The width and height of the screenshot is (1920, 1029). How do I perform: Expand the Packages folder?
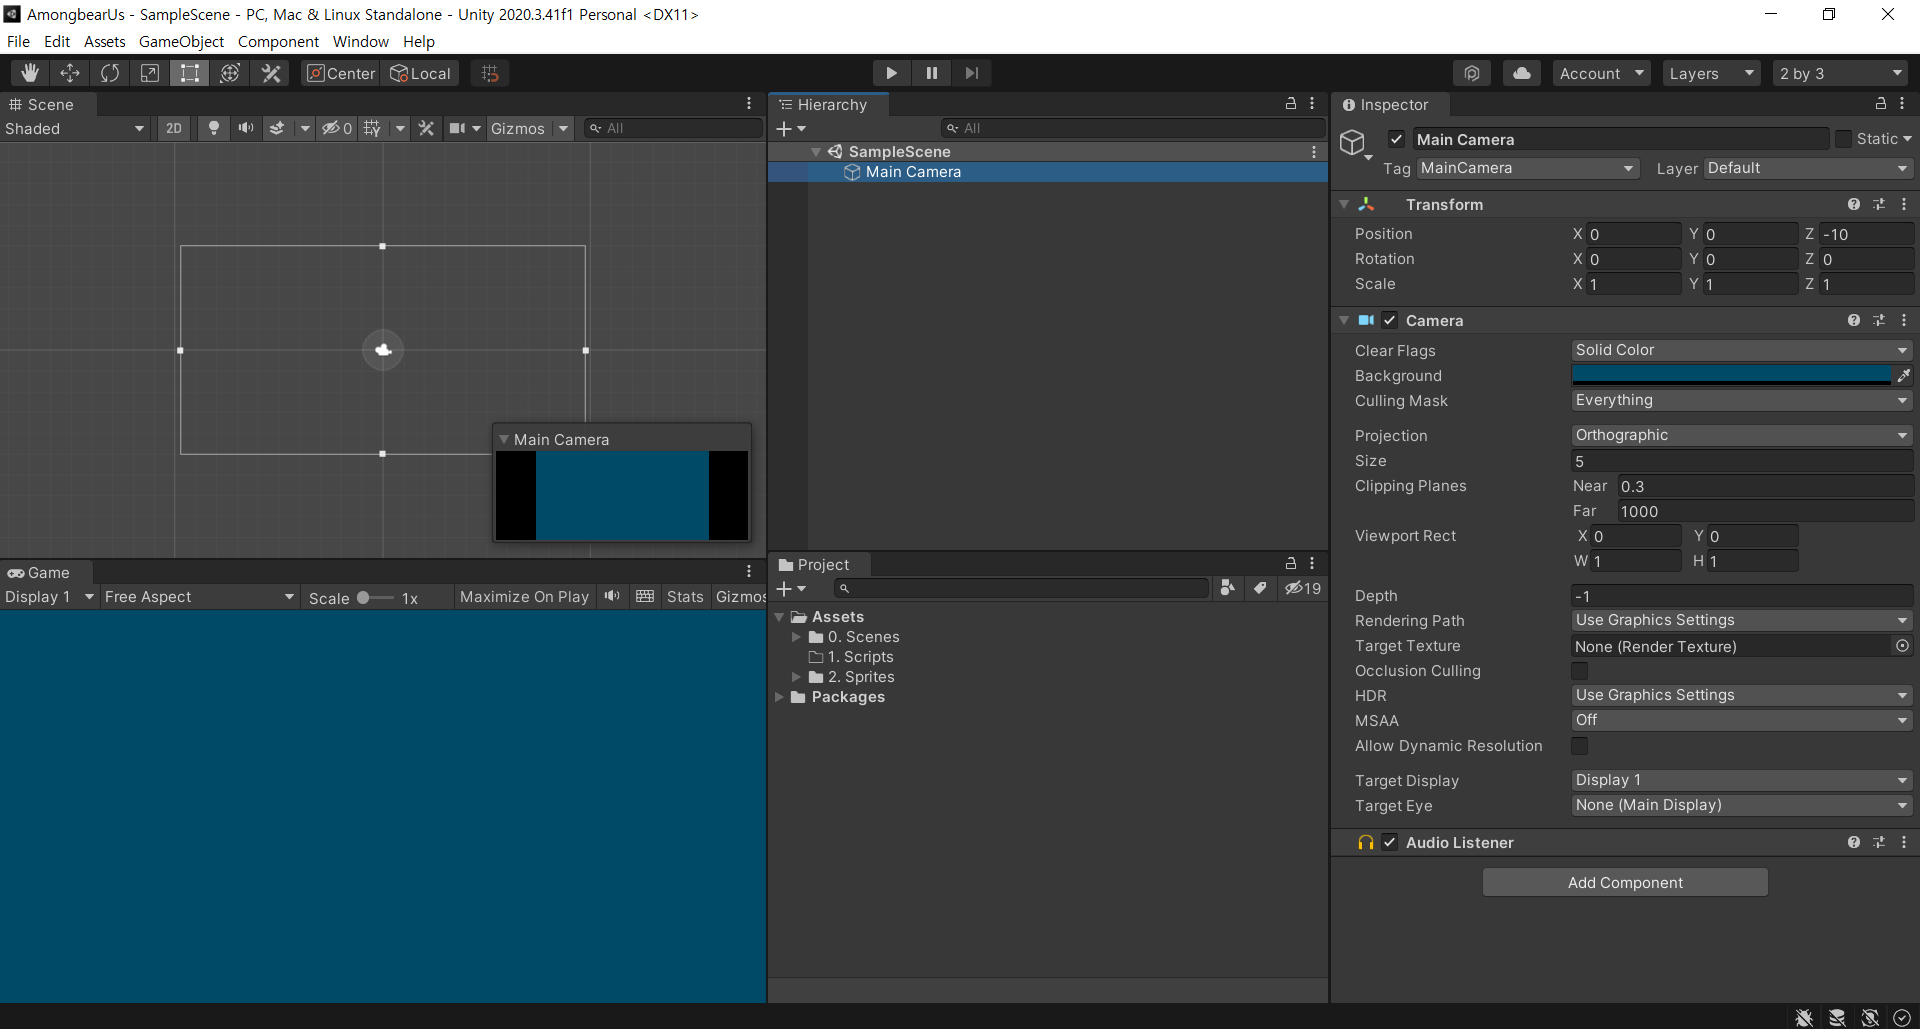tap(780, 697)
